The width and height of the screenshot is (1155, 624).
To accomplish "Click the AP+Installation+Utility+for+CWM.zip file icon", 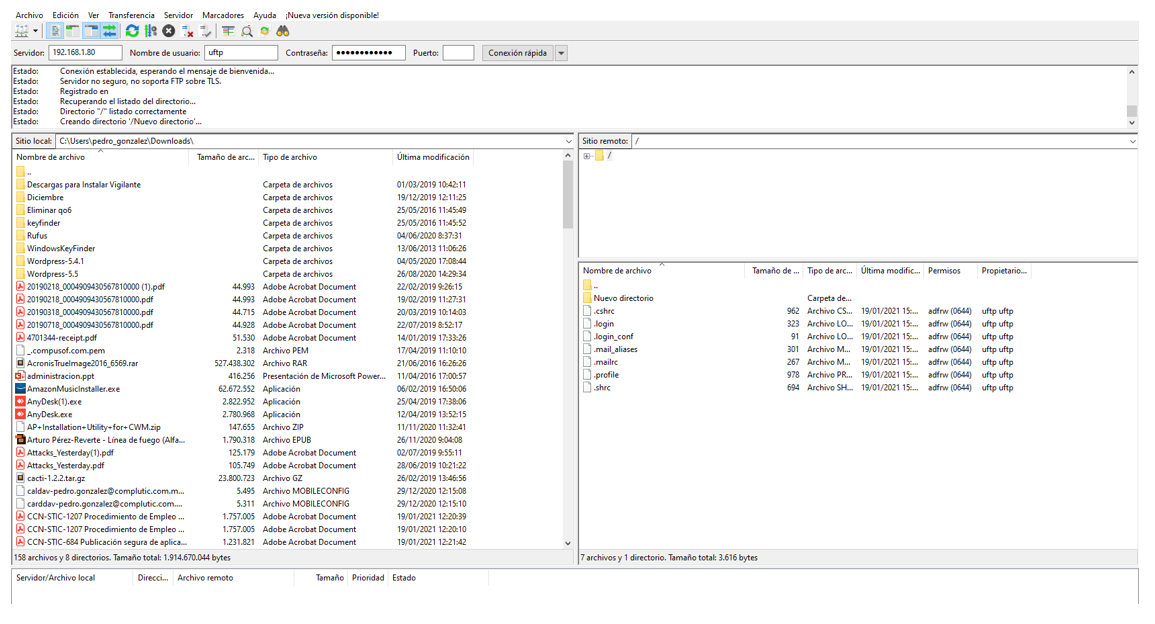I will tap(20, 427).
